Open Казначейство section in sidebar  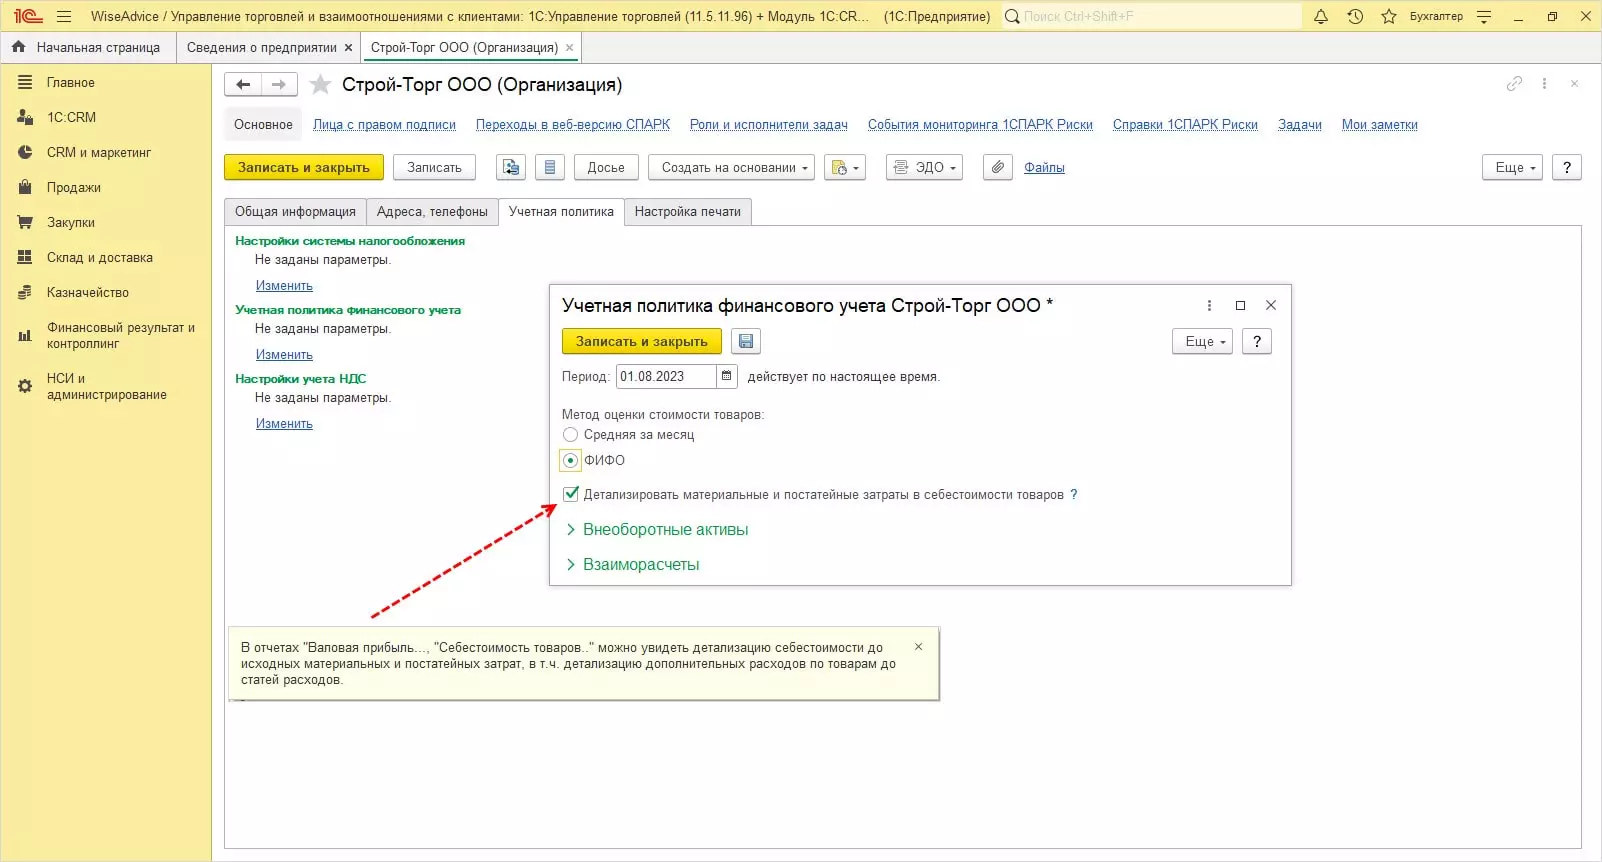(x=88, y=293)
